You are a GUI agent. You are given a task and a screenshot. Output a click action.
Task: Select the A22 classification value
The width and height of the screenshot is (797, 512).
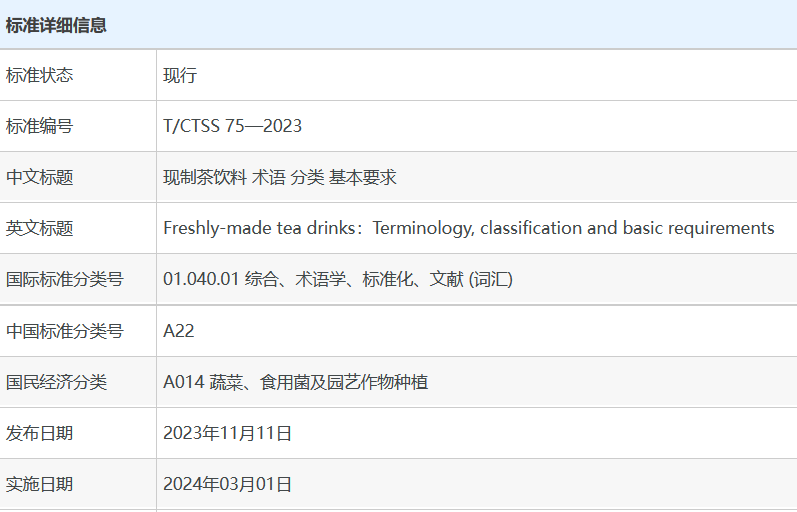179,331
